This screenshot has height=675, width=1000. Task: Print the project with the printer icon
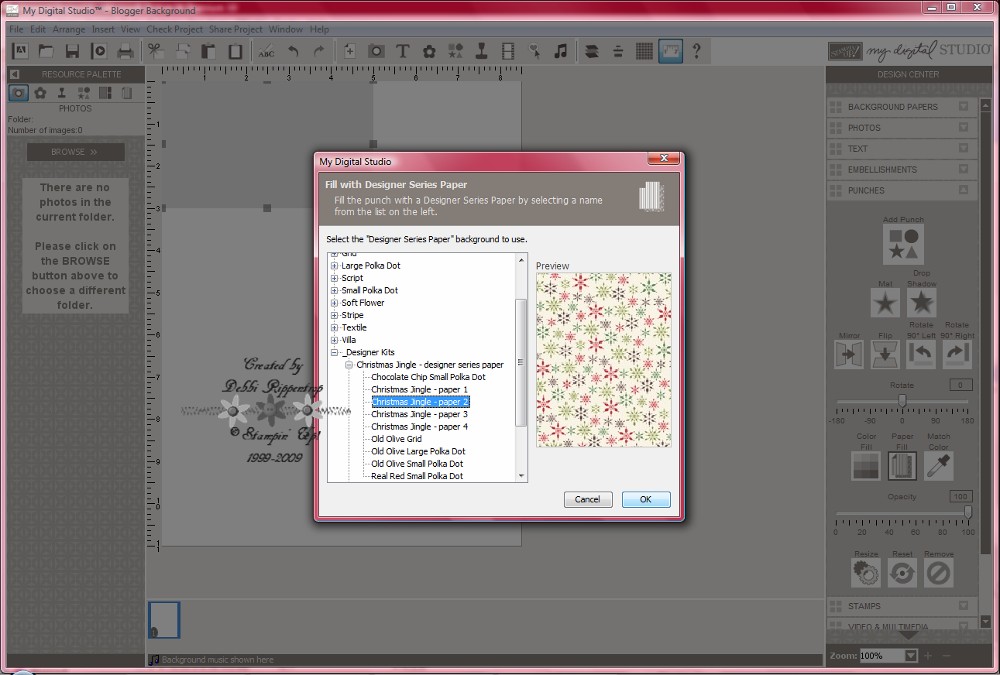coord(125,52)
